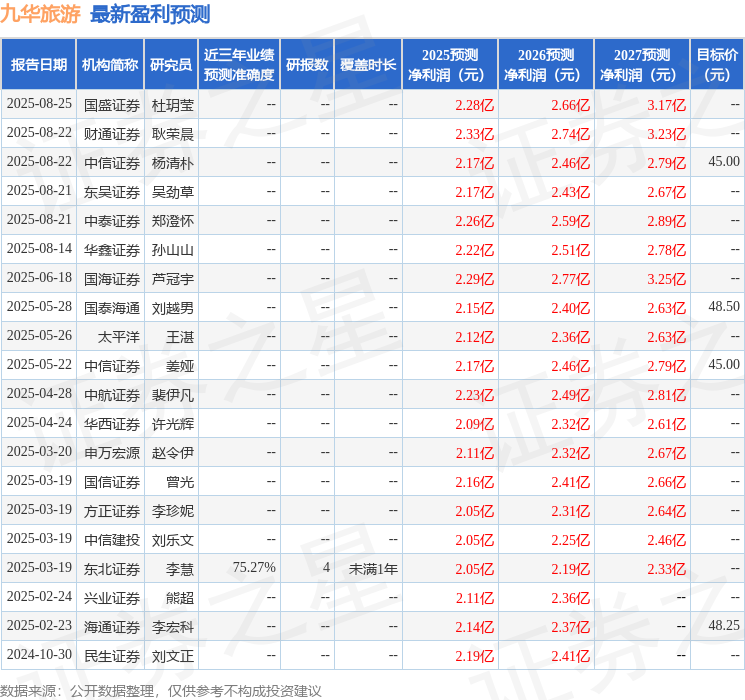This screenshot has height=700, width=745.
Task: Click institution 中信建投
Action: [112, 540]
